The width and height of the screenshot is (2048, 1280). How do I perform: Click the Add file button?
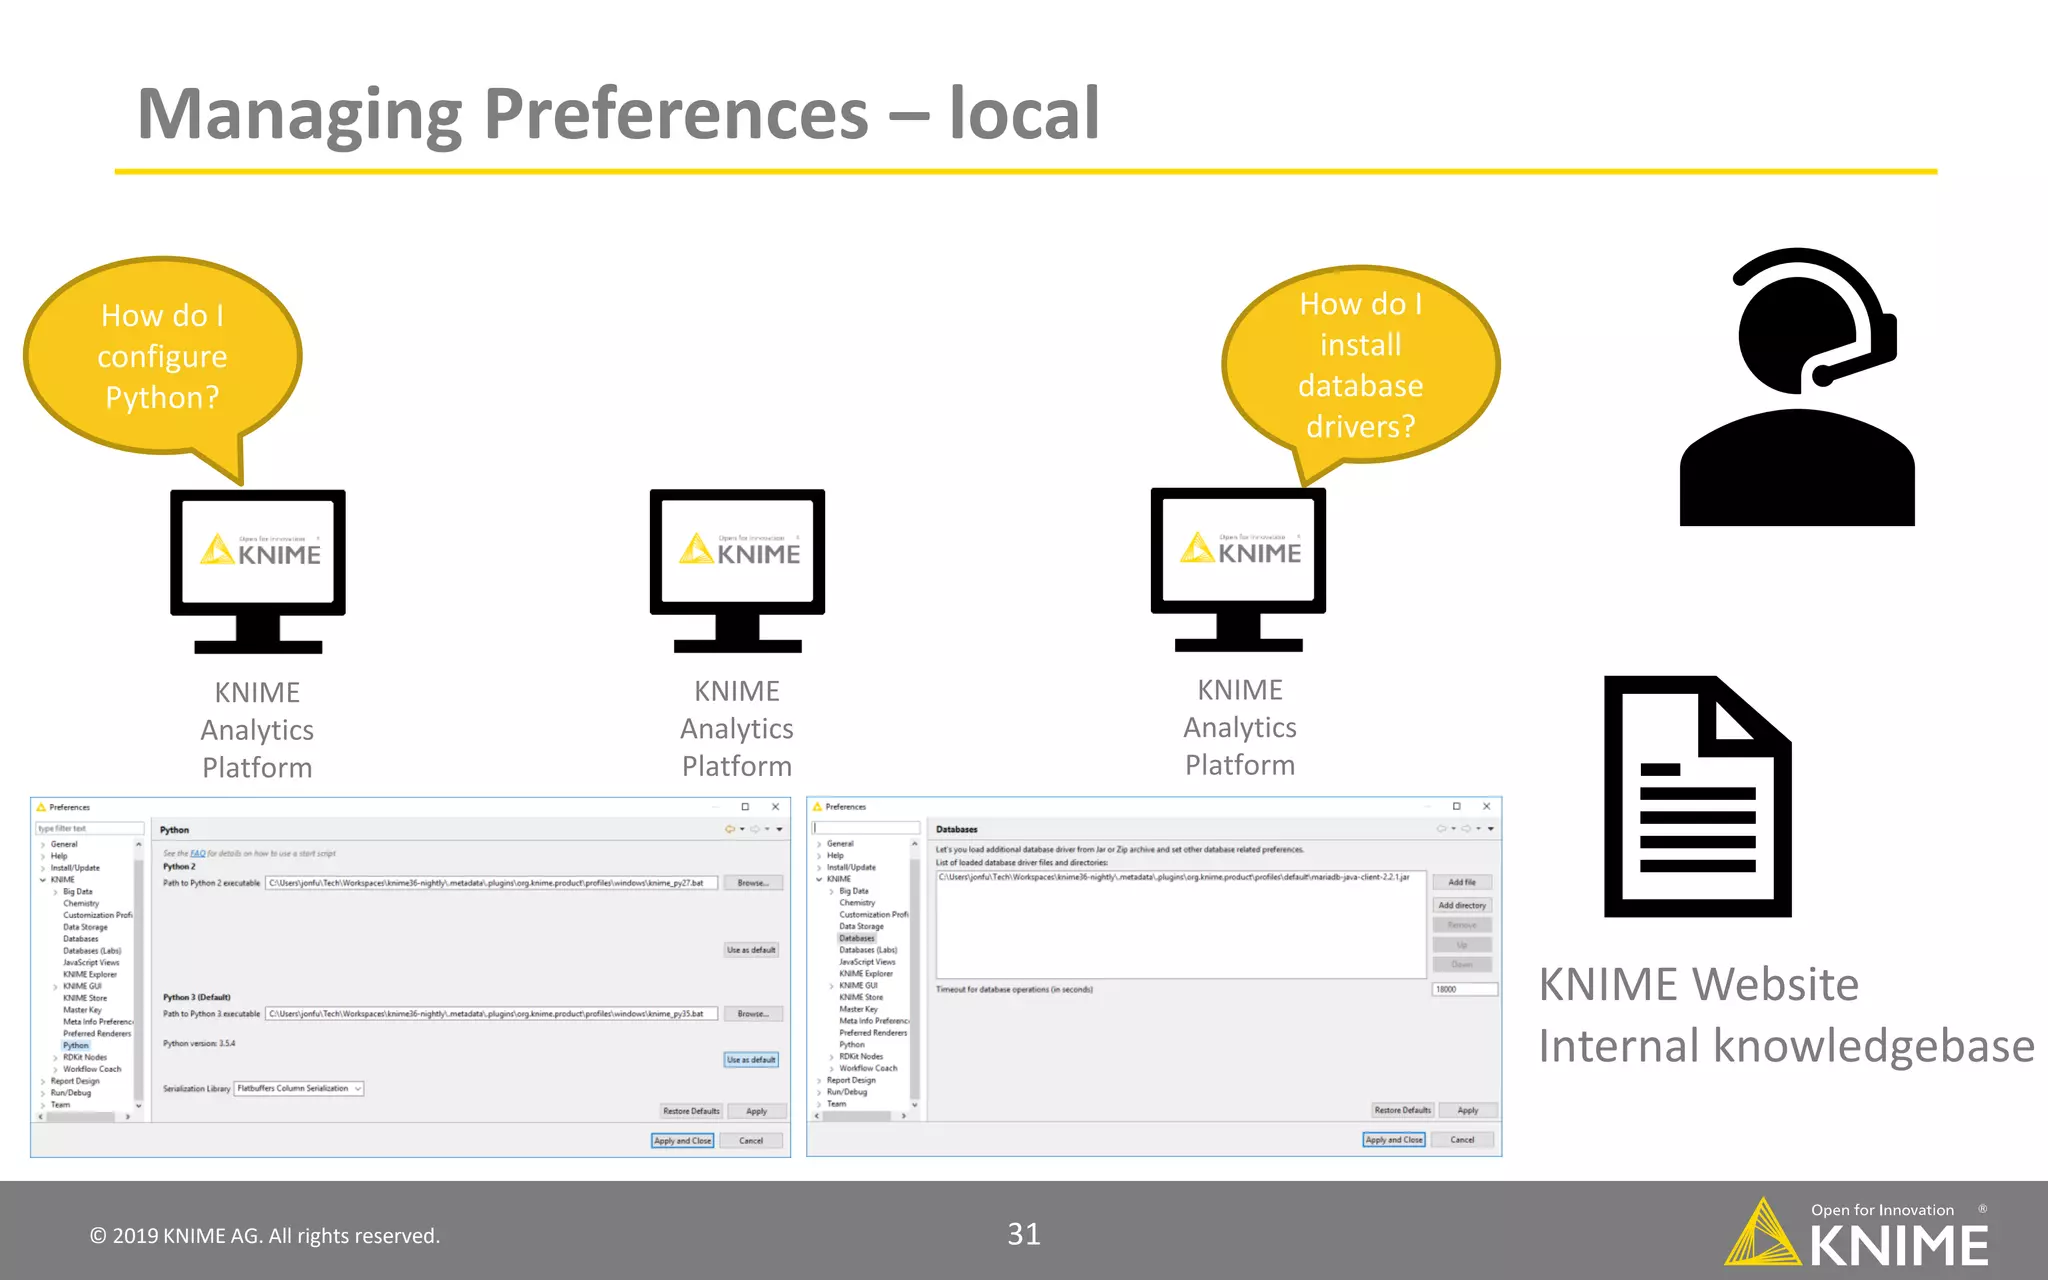point(1462,882)
